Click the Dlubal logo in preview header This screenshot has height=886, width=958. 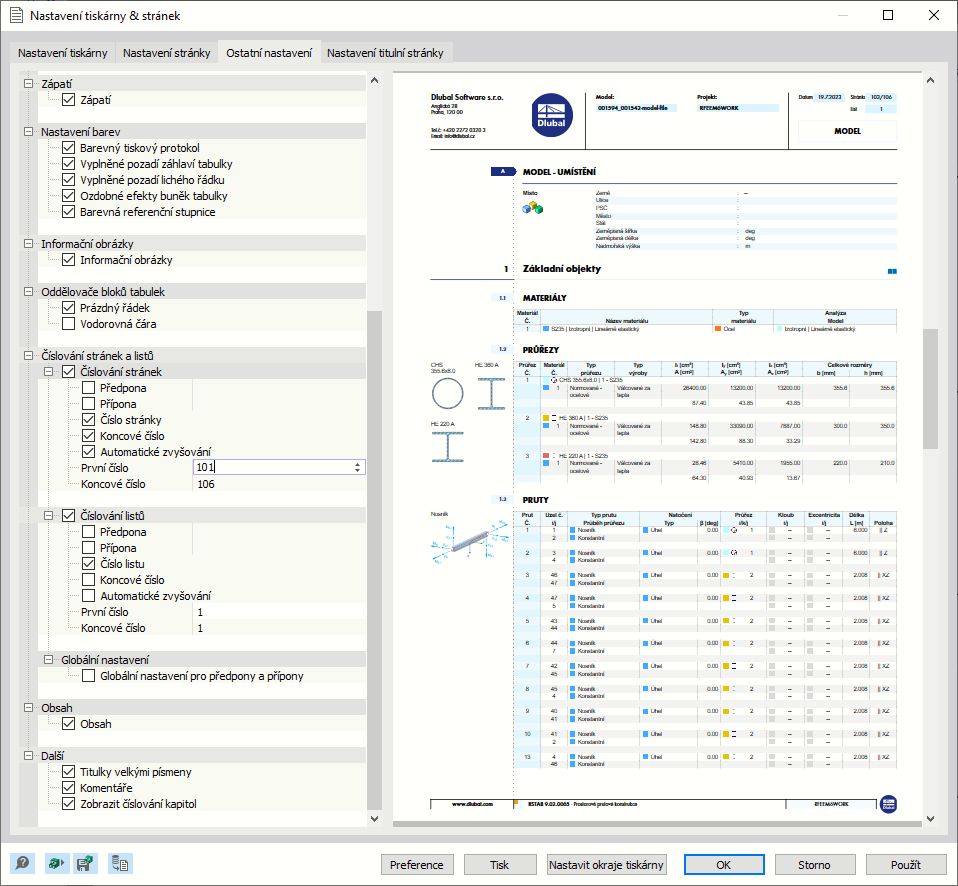(x=552, y=115)
